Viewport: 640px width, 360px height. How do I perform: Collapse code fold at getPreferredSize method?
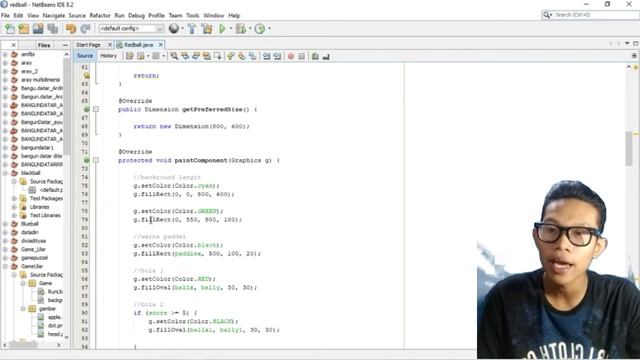[96, 109]
